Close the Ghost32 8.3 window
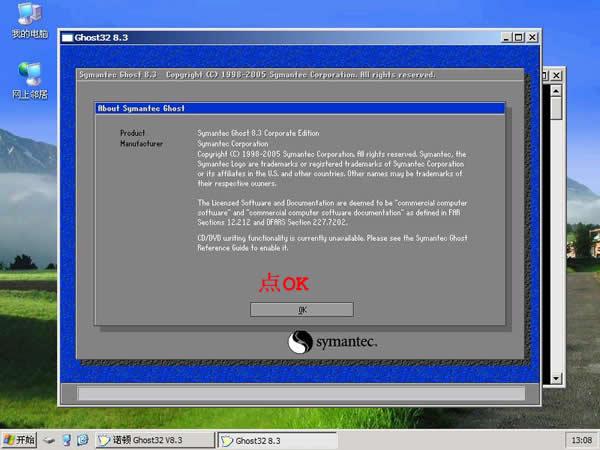This screenshot has height=450, width=600. click(x=532, y=38)
